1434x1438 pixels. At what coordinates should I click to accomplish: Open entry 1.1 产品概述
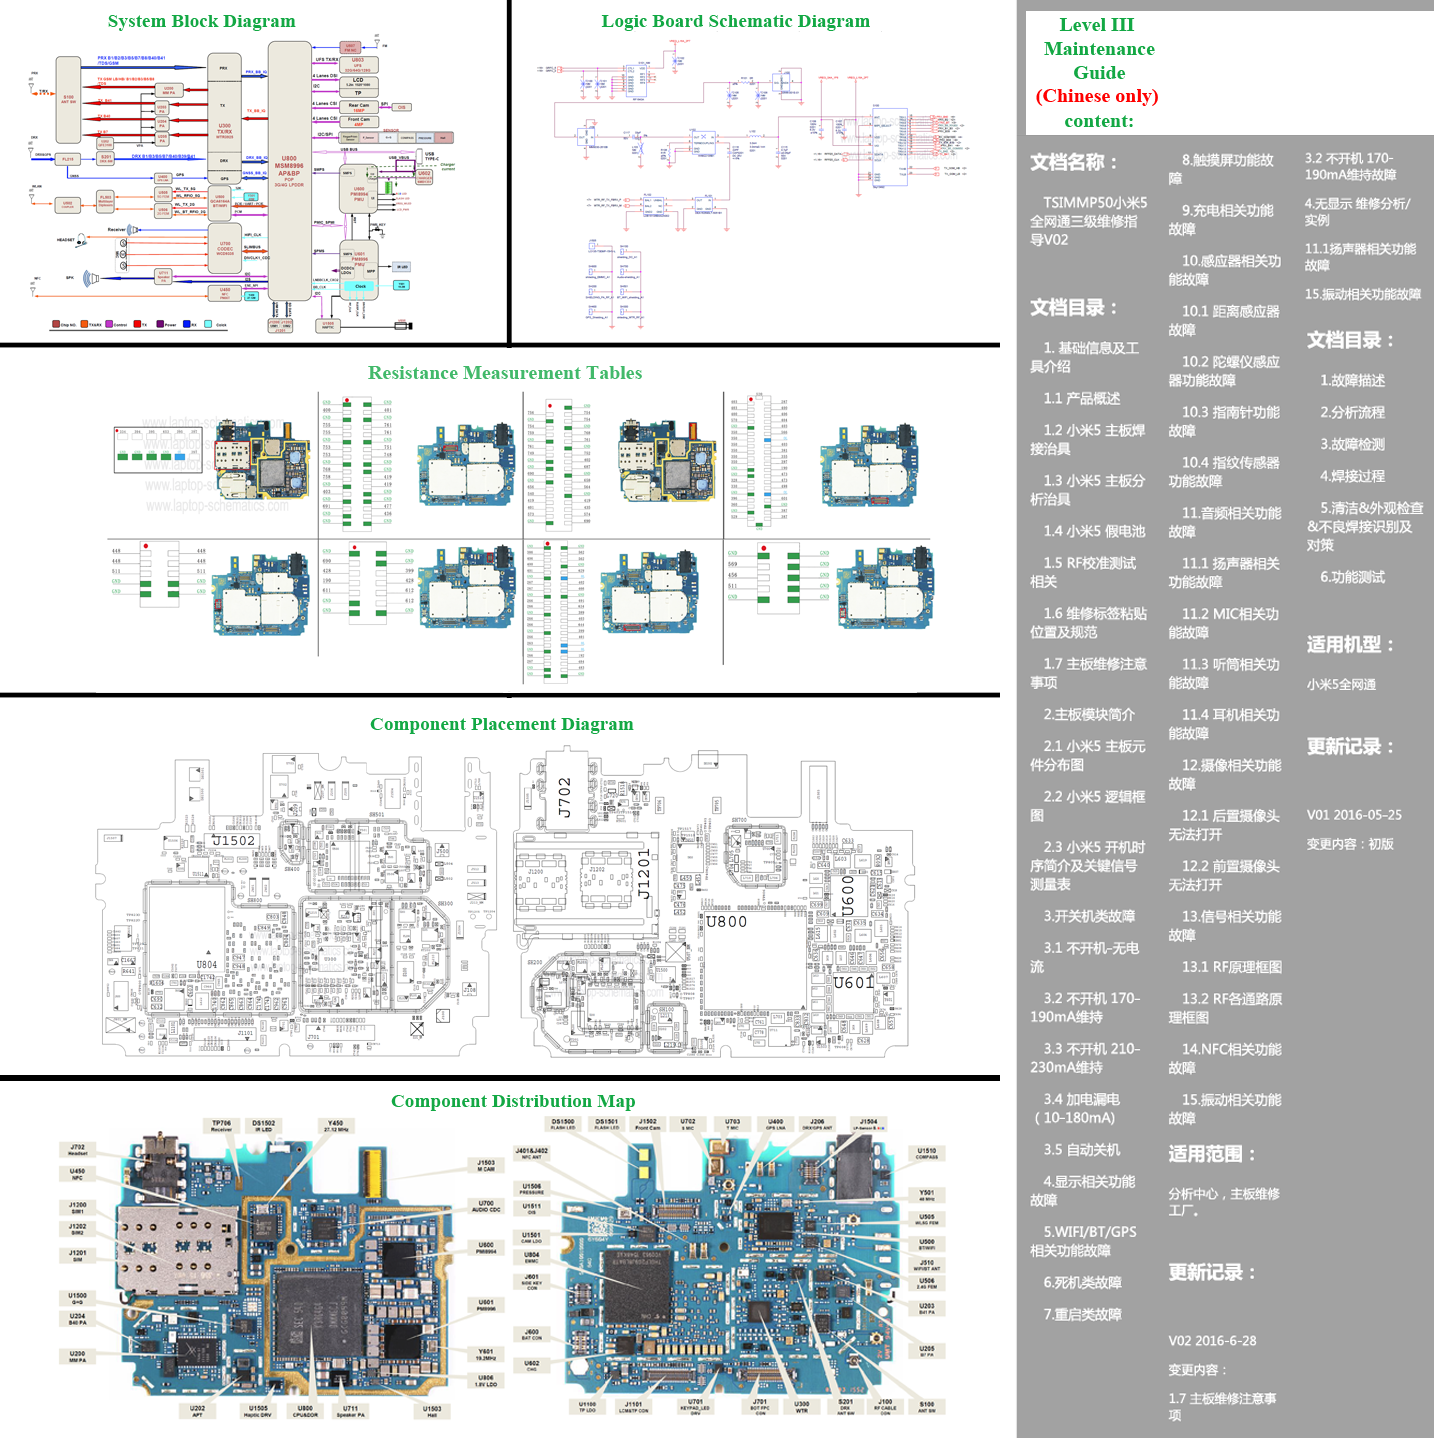point(1082,398)
